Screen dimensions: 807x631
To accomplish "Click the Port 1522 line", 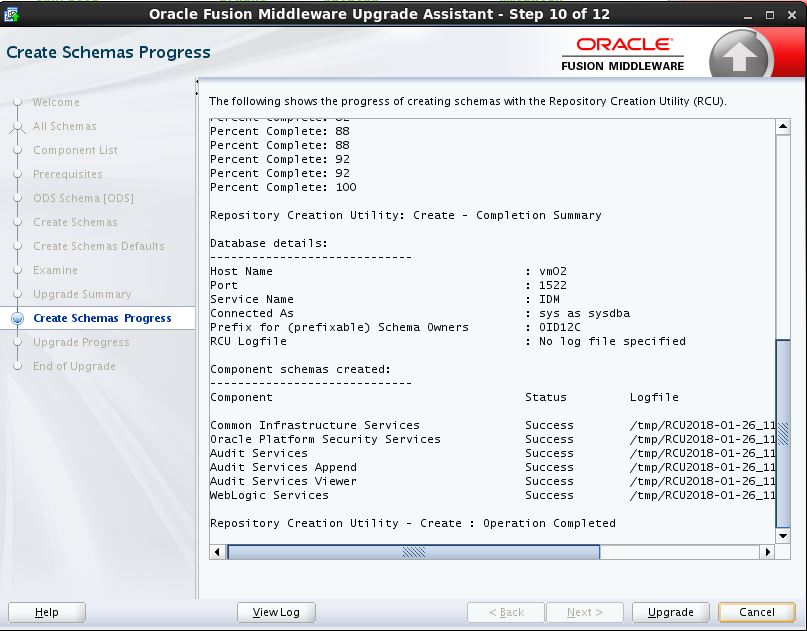I will [x=389, y=285].
